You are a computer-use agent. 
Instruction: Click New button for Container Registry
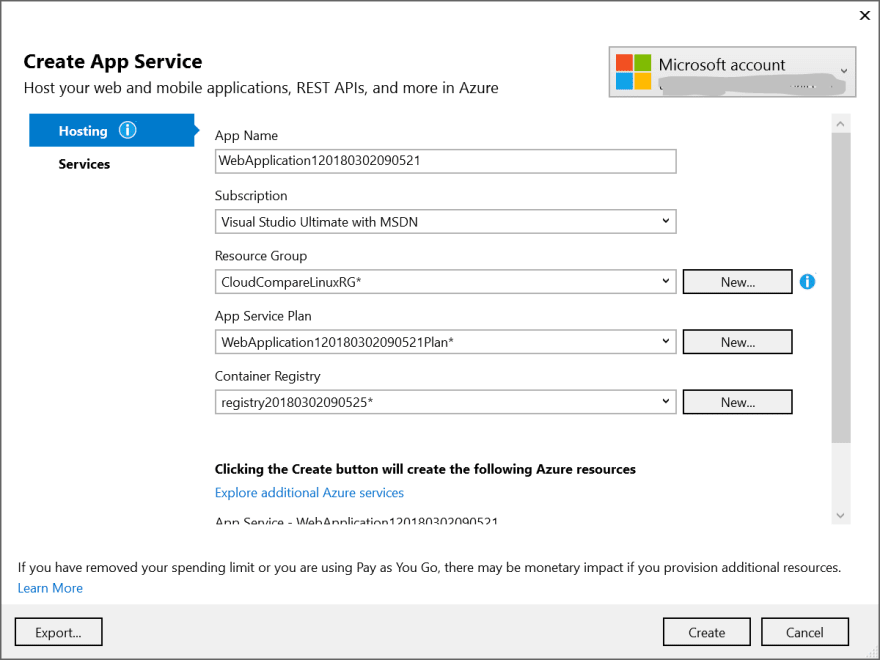tap(737, 402)
